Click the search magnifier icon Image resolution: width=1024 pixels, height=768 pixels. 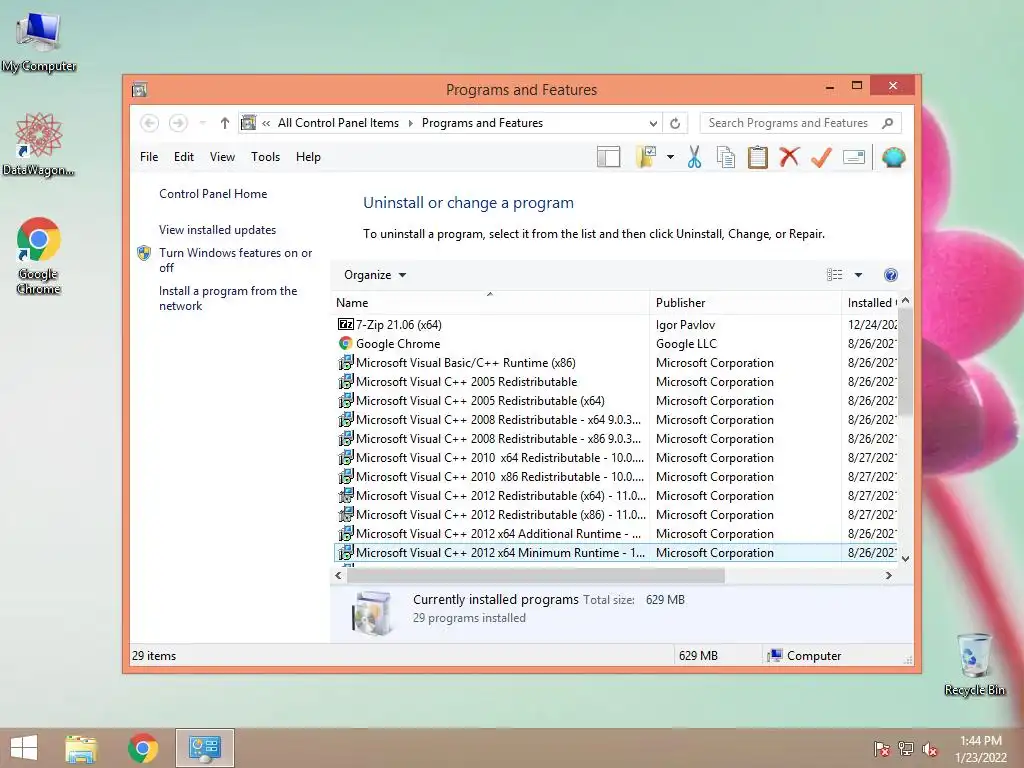[887, 123]
